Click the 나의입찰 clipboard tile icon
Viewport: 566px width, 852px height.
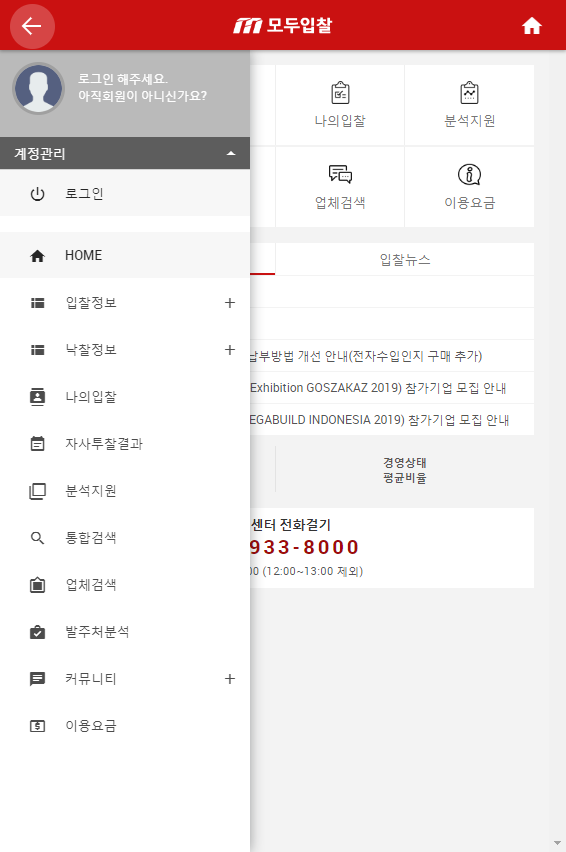click(x=341, y=93)
